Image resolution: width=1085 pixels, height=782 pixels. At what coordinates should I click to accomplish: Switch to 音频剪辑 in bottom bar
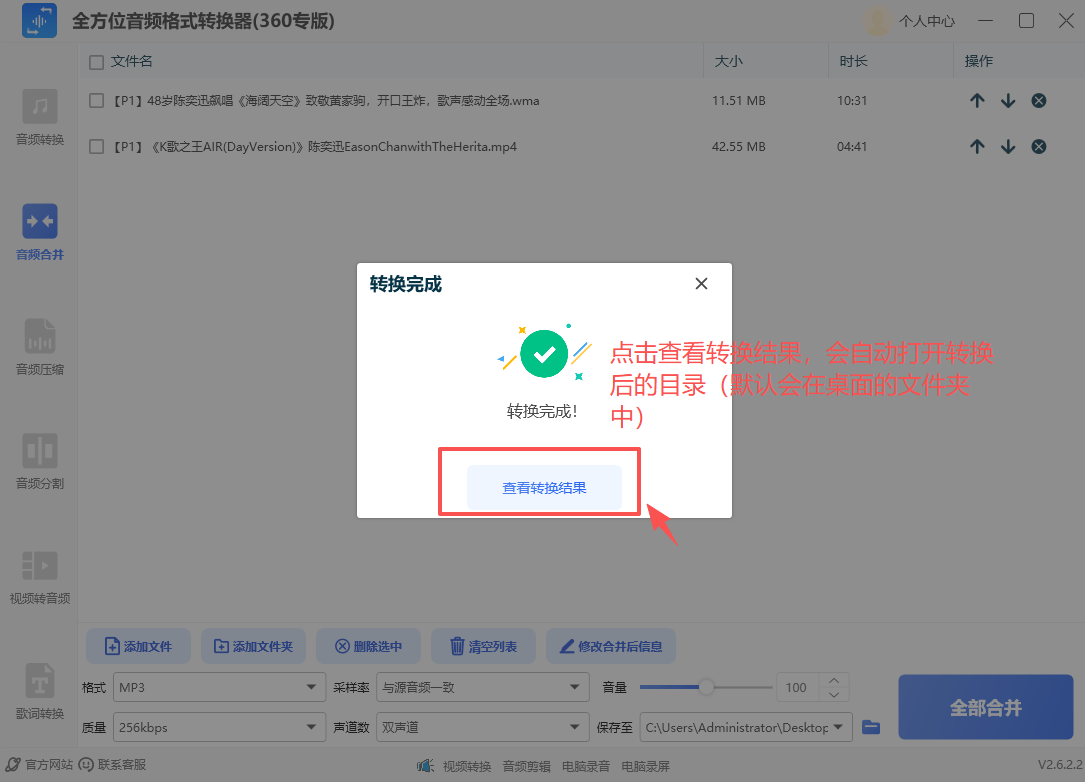pos(527,765)
